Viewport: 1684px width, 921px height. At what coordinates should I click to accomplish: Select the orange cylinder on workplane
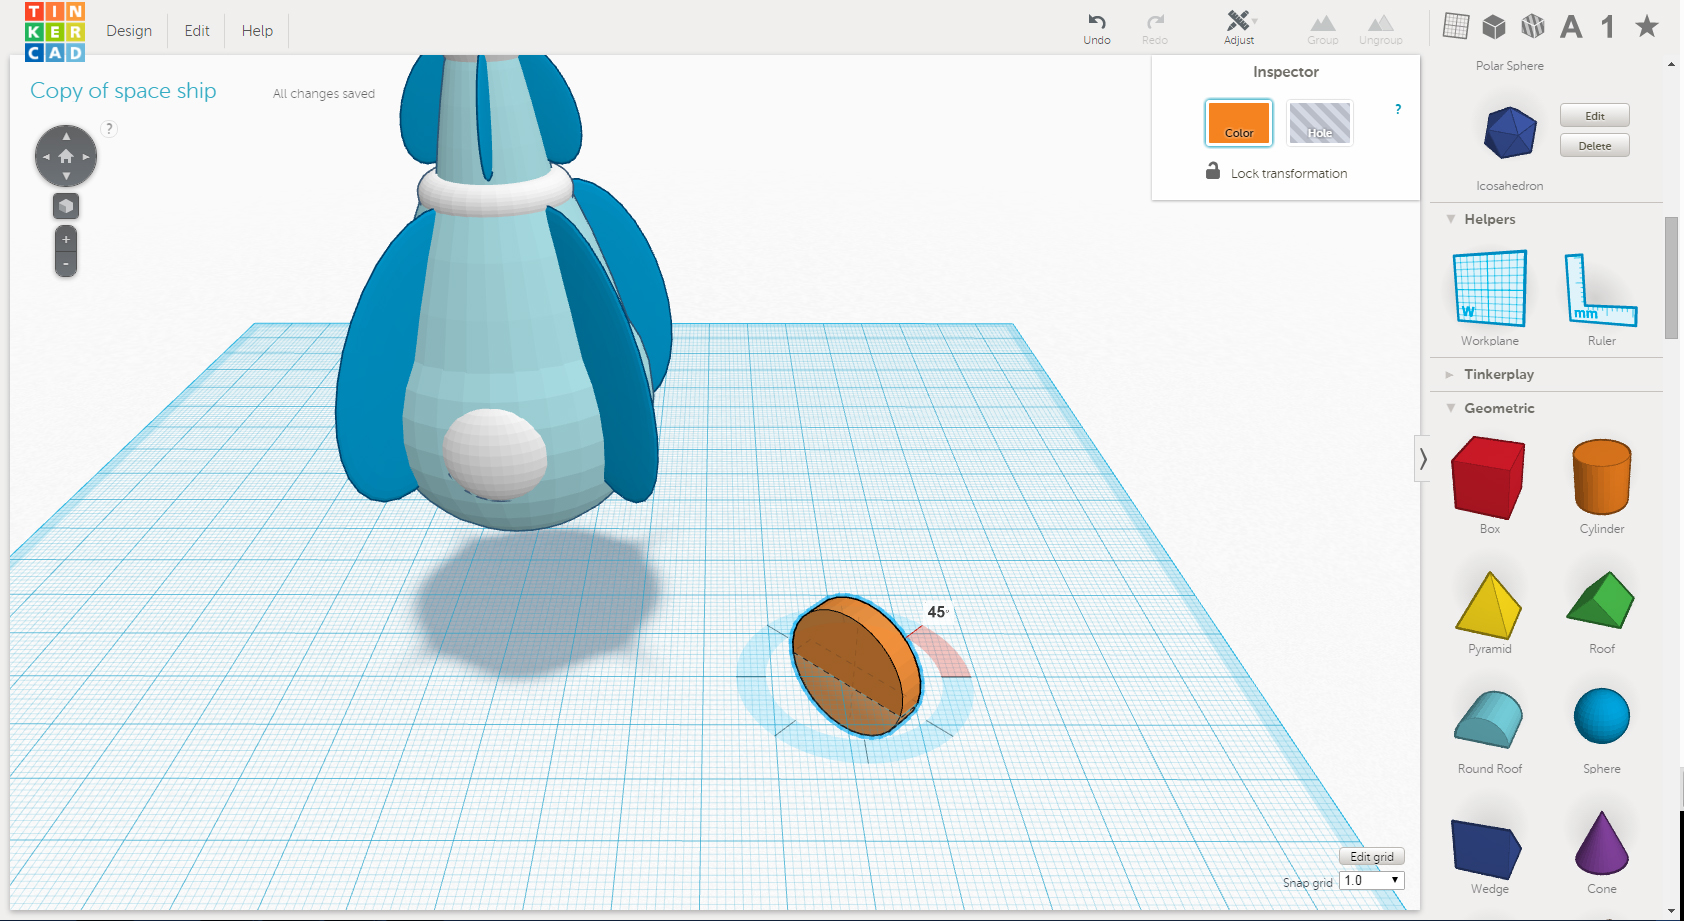coord(857,666)
